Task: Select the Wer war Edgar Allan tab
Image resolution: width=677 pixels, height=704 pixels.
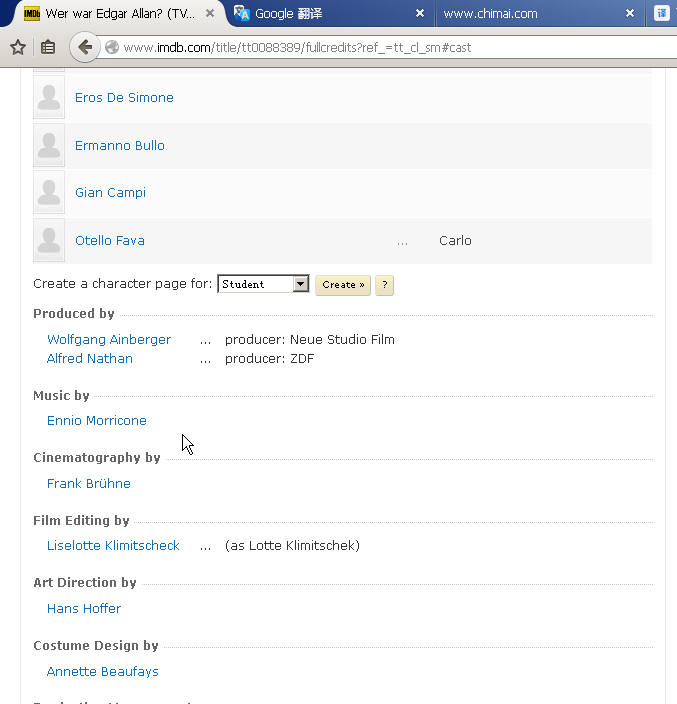Action: [119, 13]
